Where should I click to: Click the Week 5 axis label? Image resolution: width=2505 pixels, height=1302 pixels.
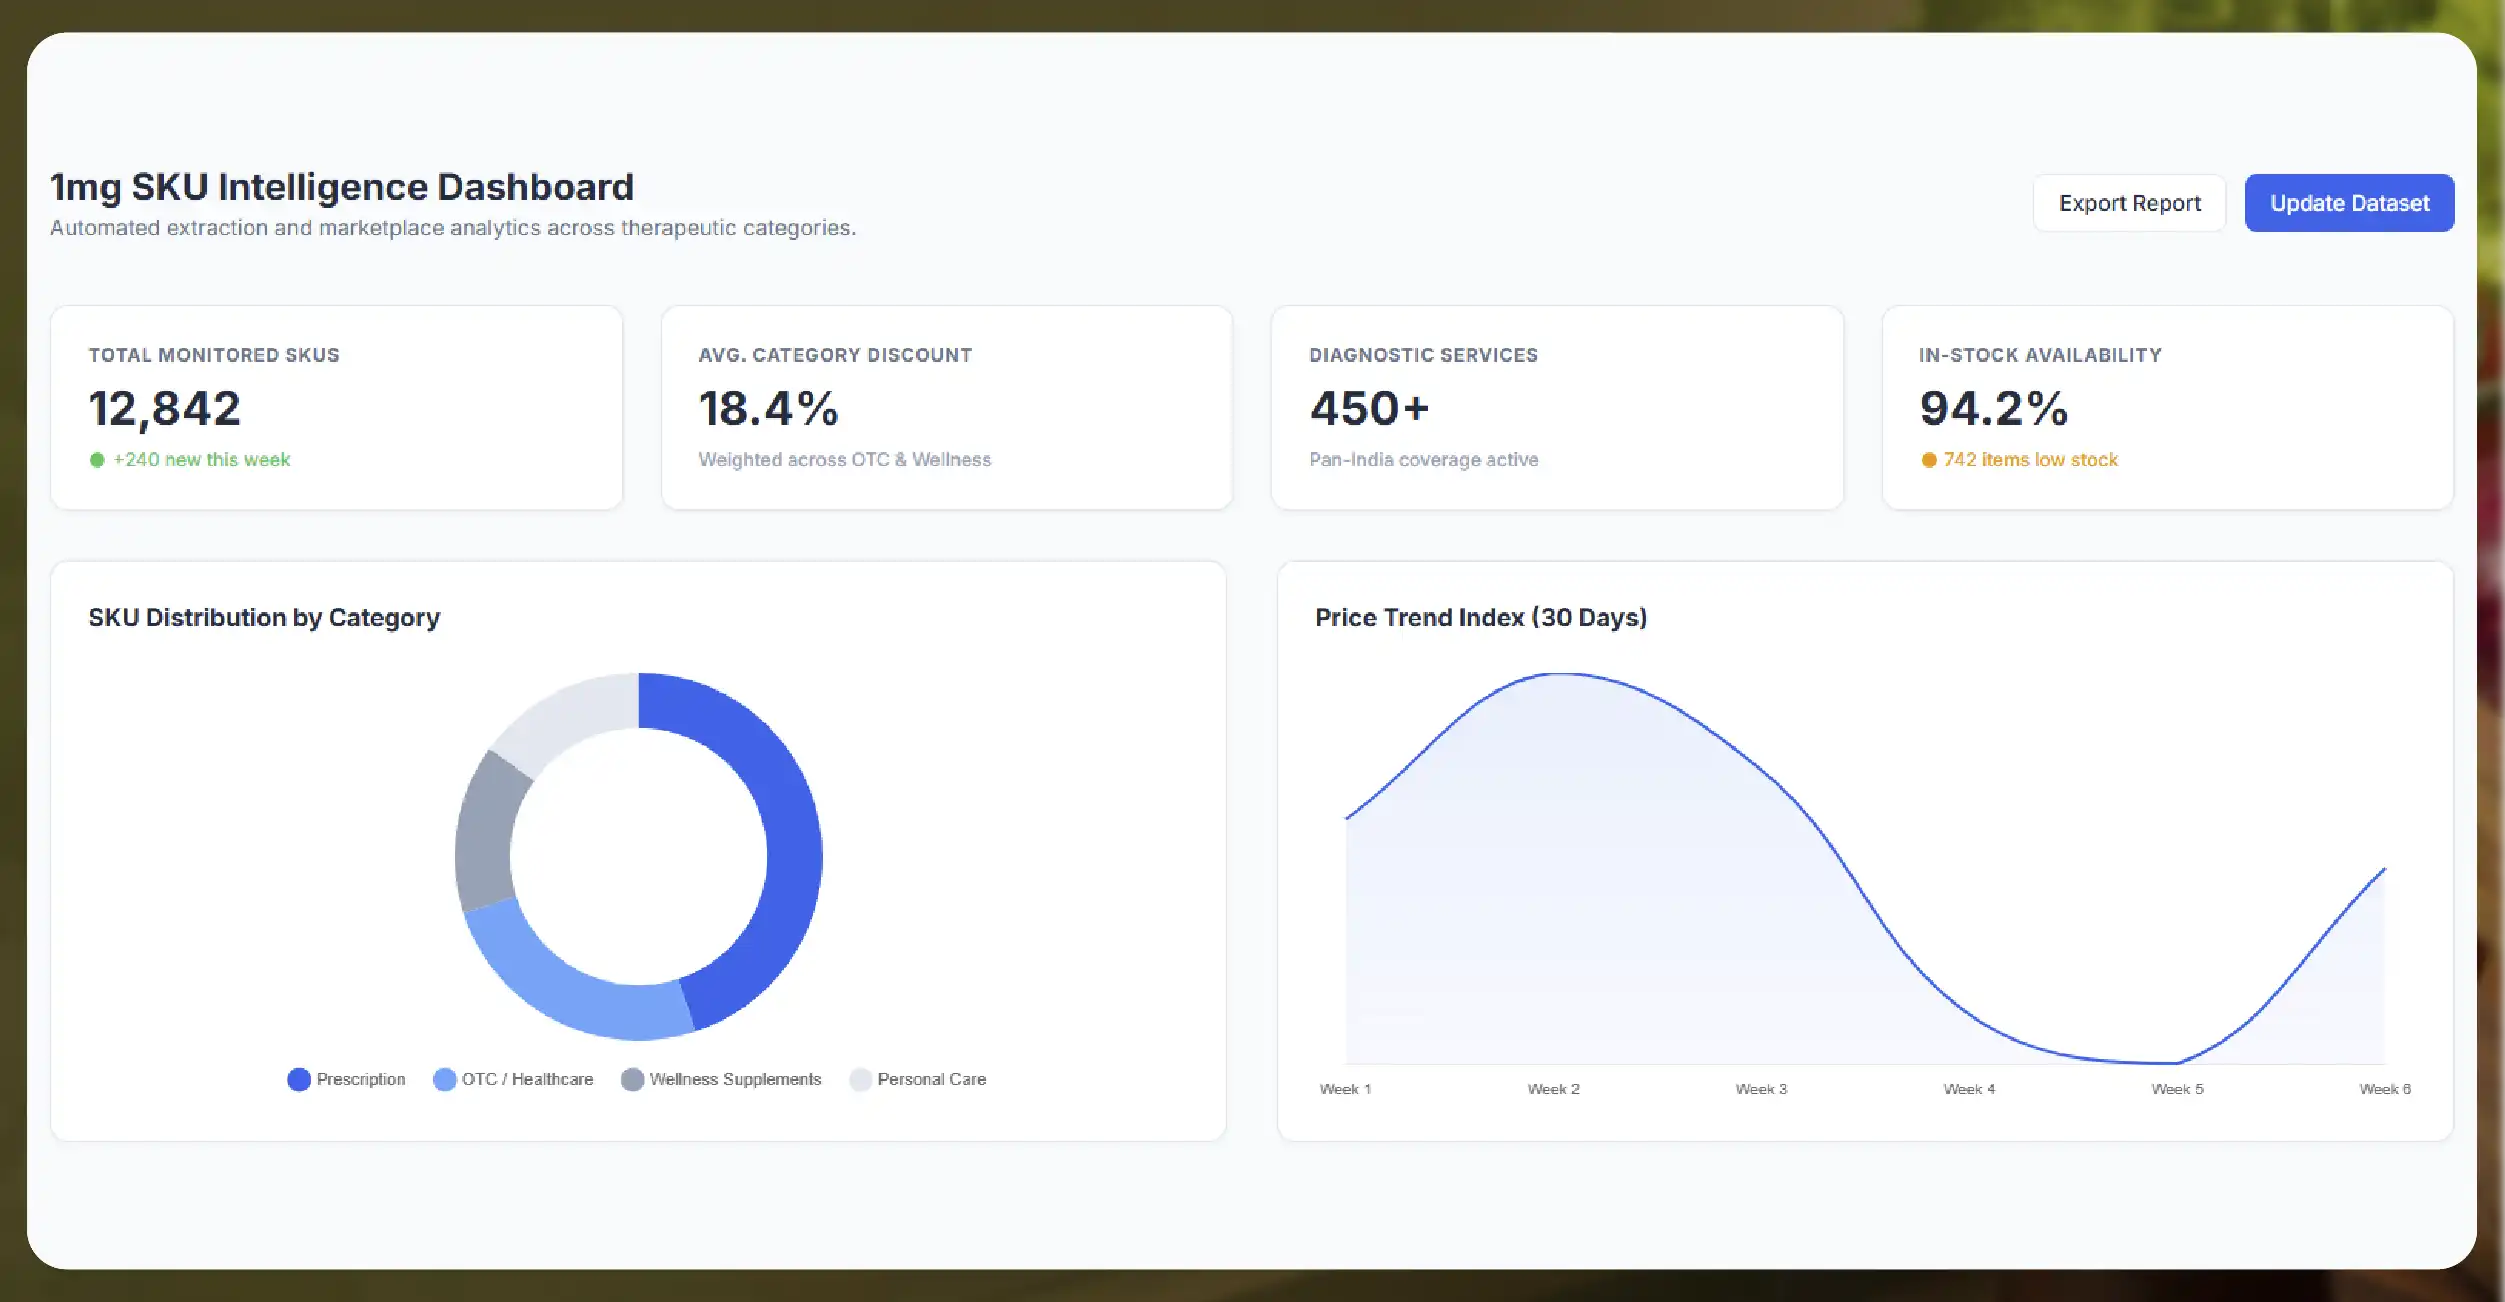[2177, 1089]
